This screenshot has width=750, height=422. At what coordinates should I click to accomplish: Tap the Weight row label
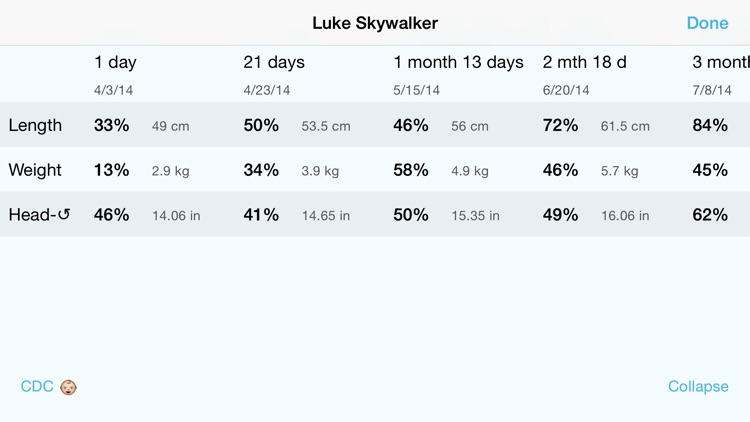click(35, 170)
